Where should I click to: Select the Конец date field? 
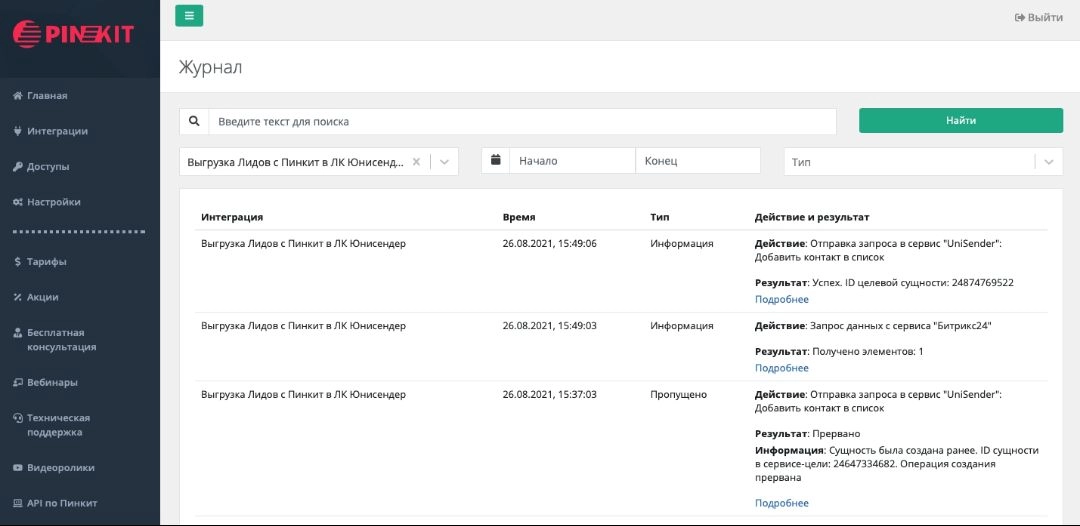coord(697,161)
